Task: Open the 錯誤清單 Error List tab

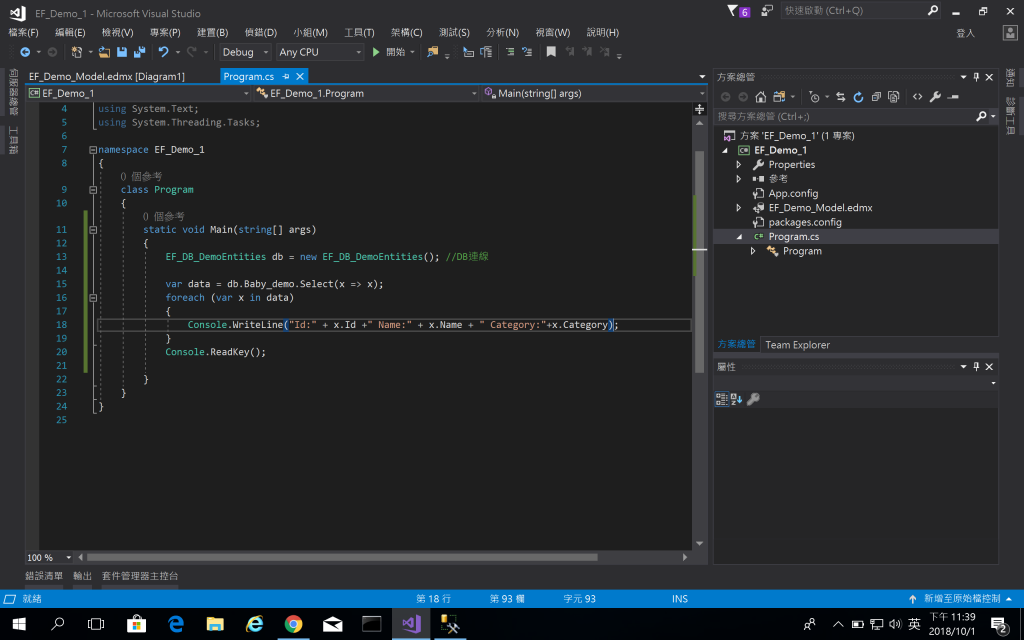Action: pos(44,576)
